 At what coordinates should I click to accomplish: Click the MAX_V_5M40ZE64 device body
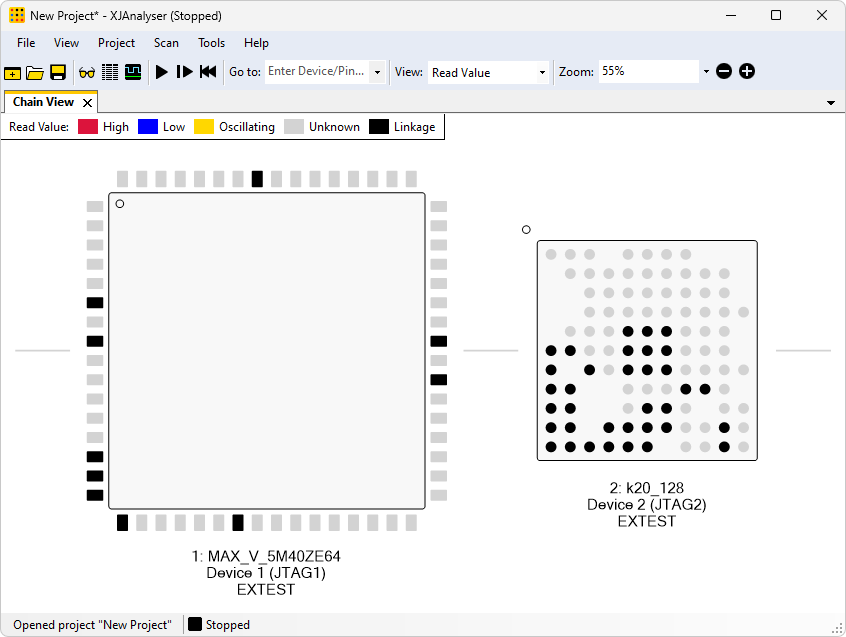(x=266, y=350)
